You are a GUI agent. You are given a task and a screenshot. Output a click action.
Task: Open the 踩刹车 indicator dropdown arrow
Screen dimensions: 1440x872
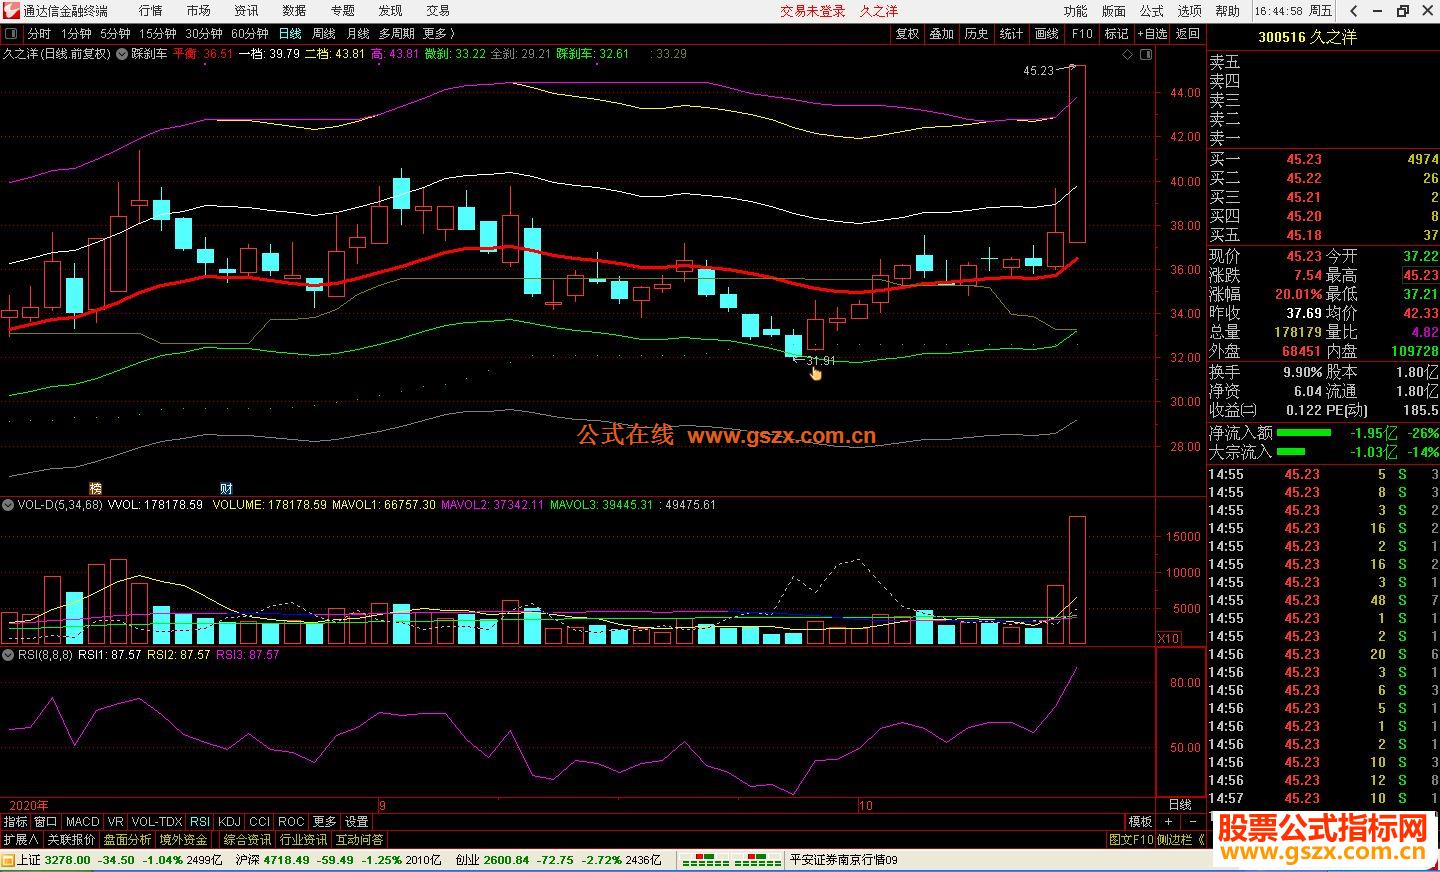[122, 54]
